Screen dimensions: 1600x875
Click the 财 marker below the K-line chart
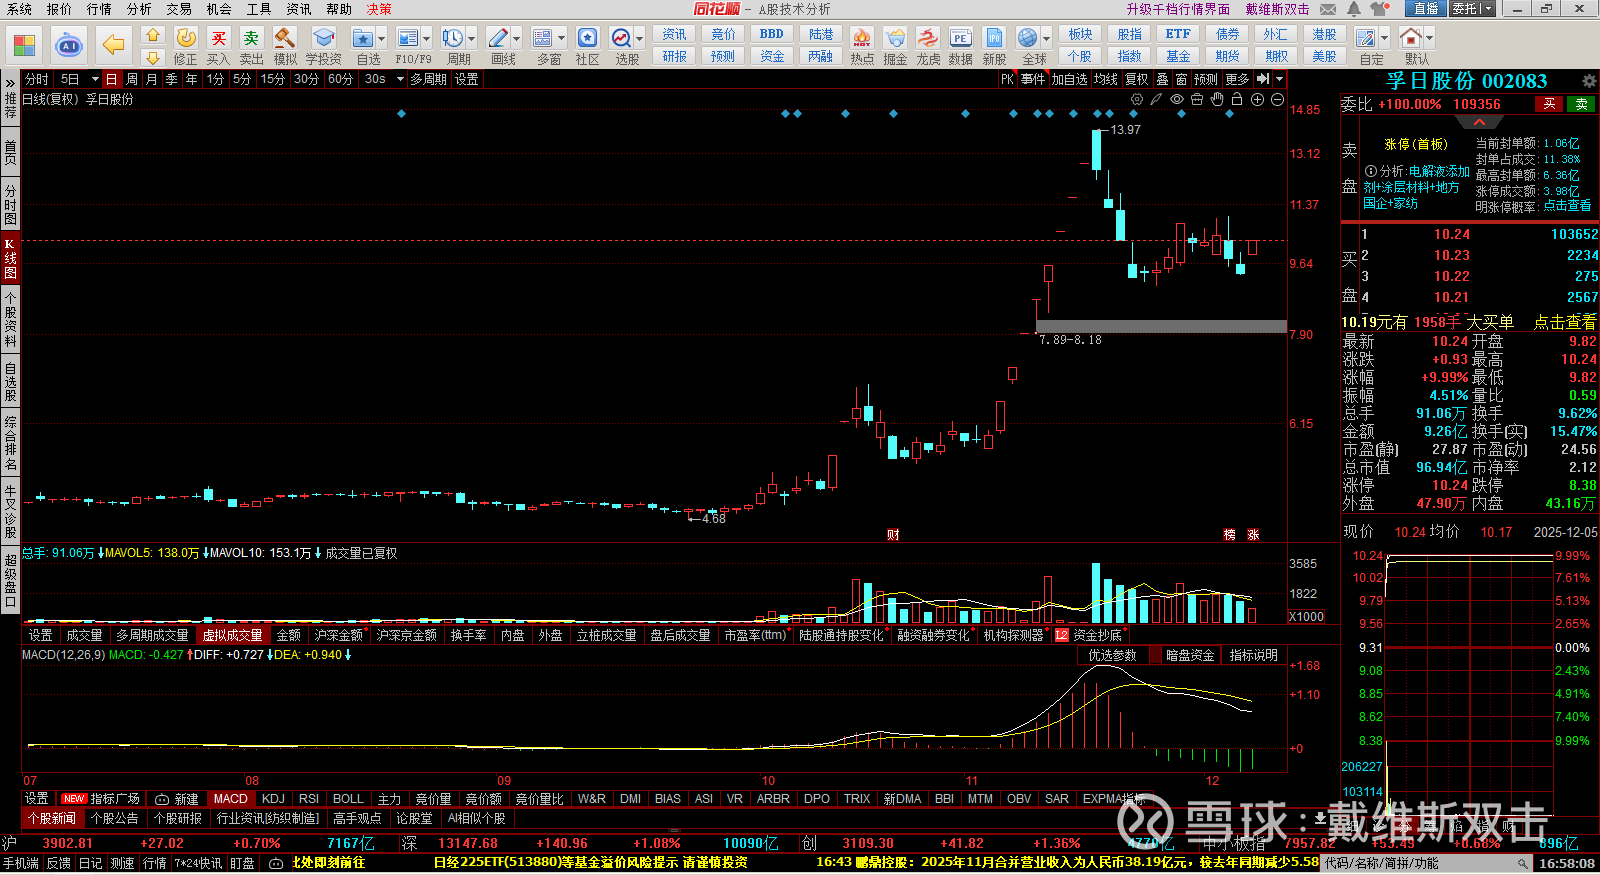(x=893, y=535)
